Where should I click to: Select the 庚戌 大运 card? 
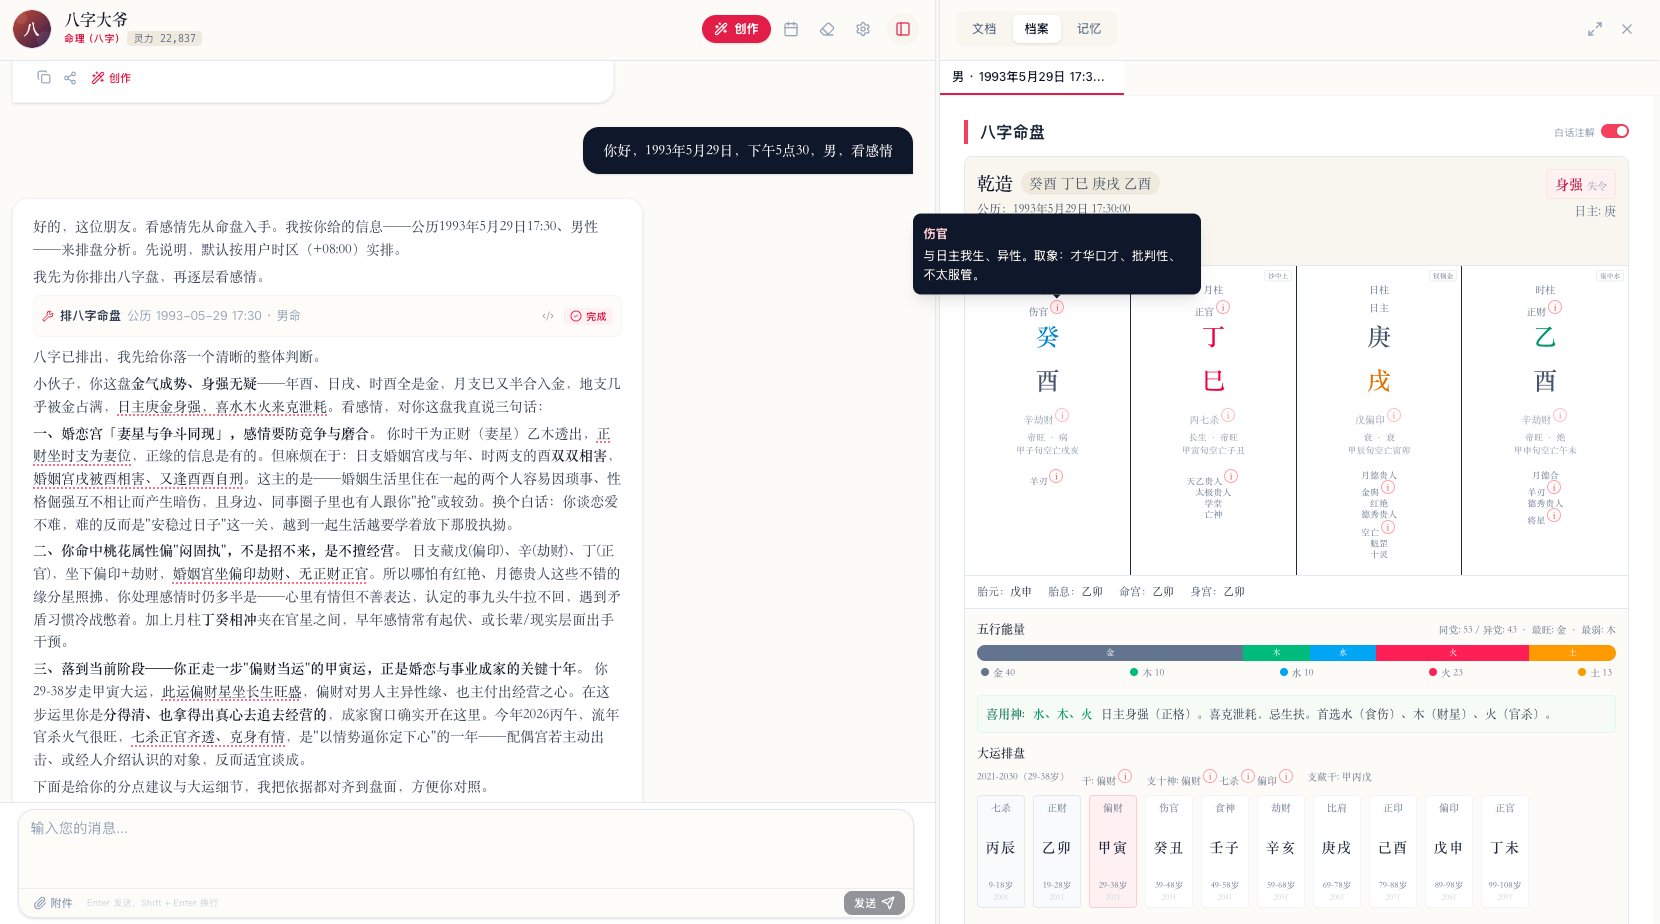pyautogui.click(x=1337, y=851)
